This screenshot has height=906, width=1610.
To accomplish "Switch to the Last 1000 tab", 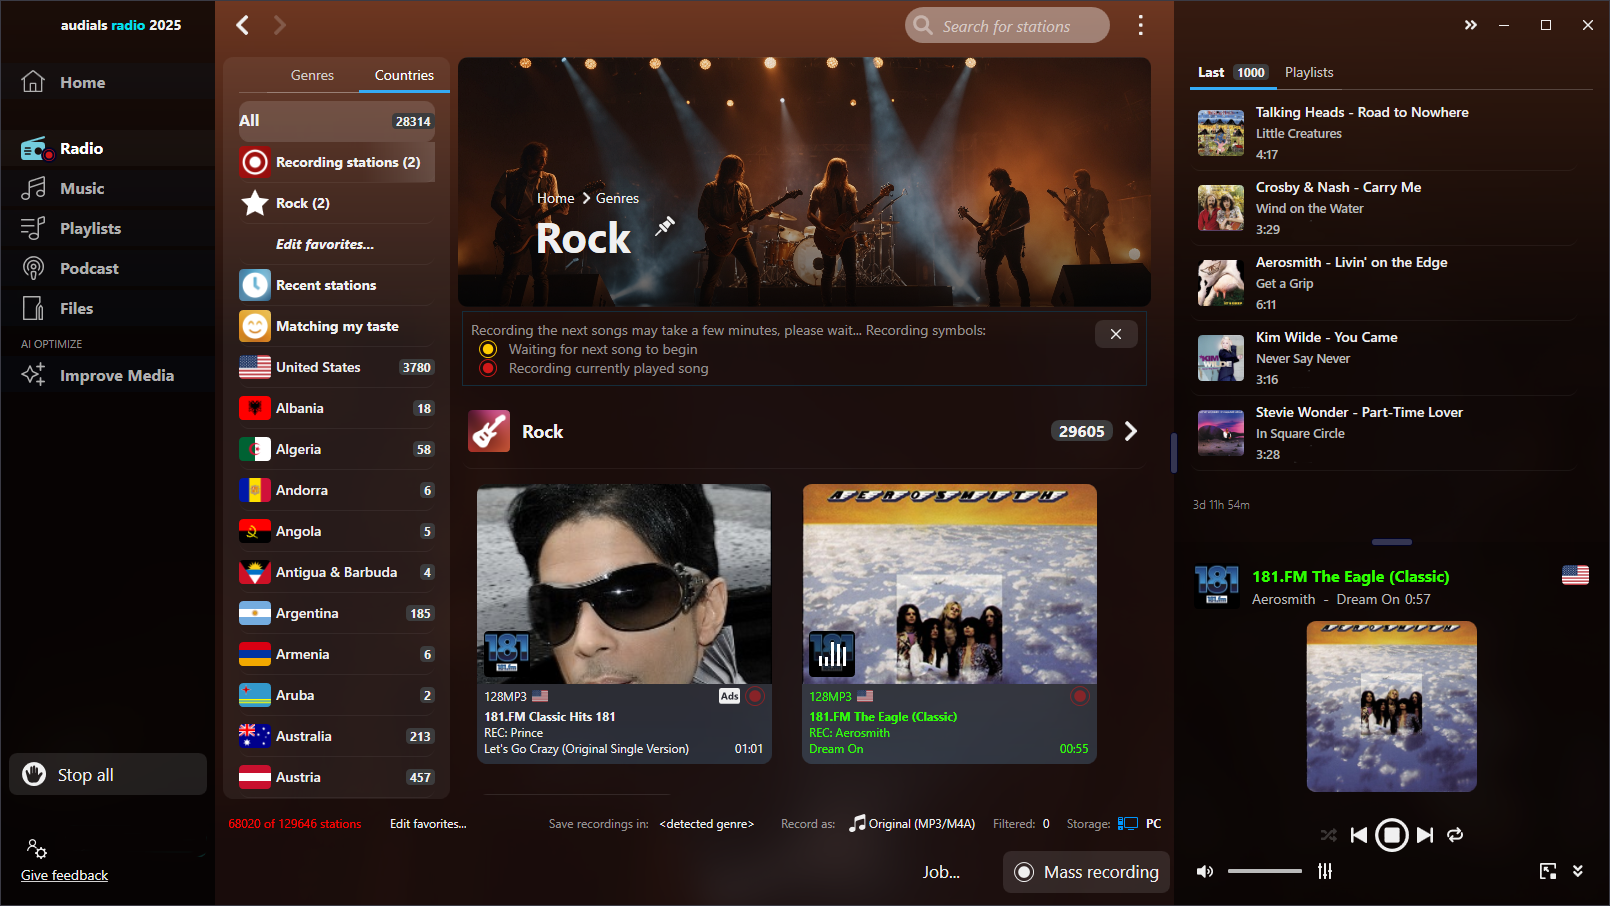I will 1232,72.
